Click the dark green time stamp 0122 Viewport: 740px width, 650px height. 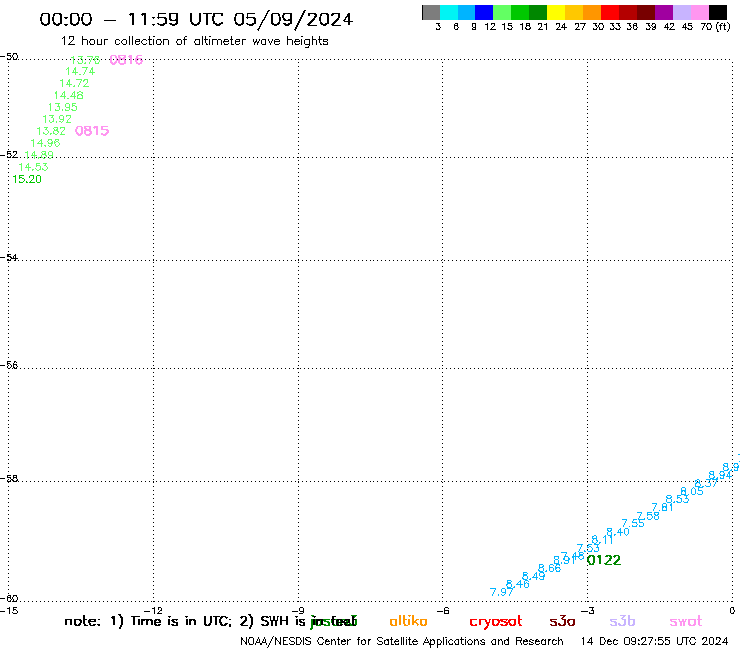604,560
